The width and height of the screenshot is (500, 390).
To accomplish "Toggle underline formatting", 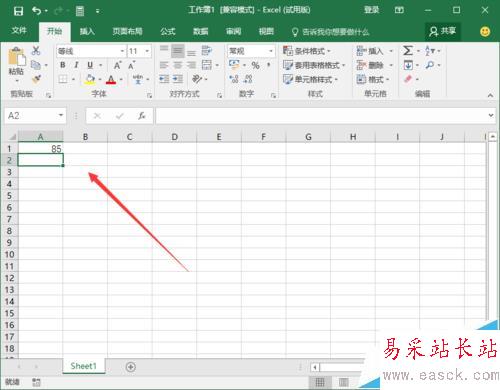I will [90, 65].
